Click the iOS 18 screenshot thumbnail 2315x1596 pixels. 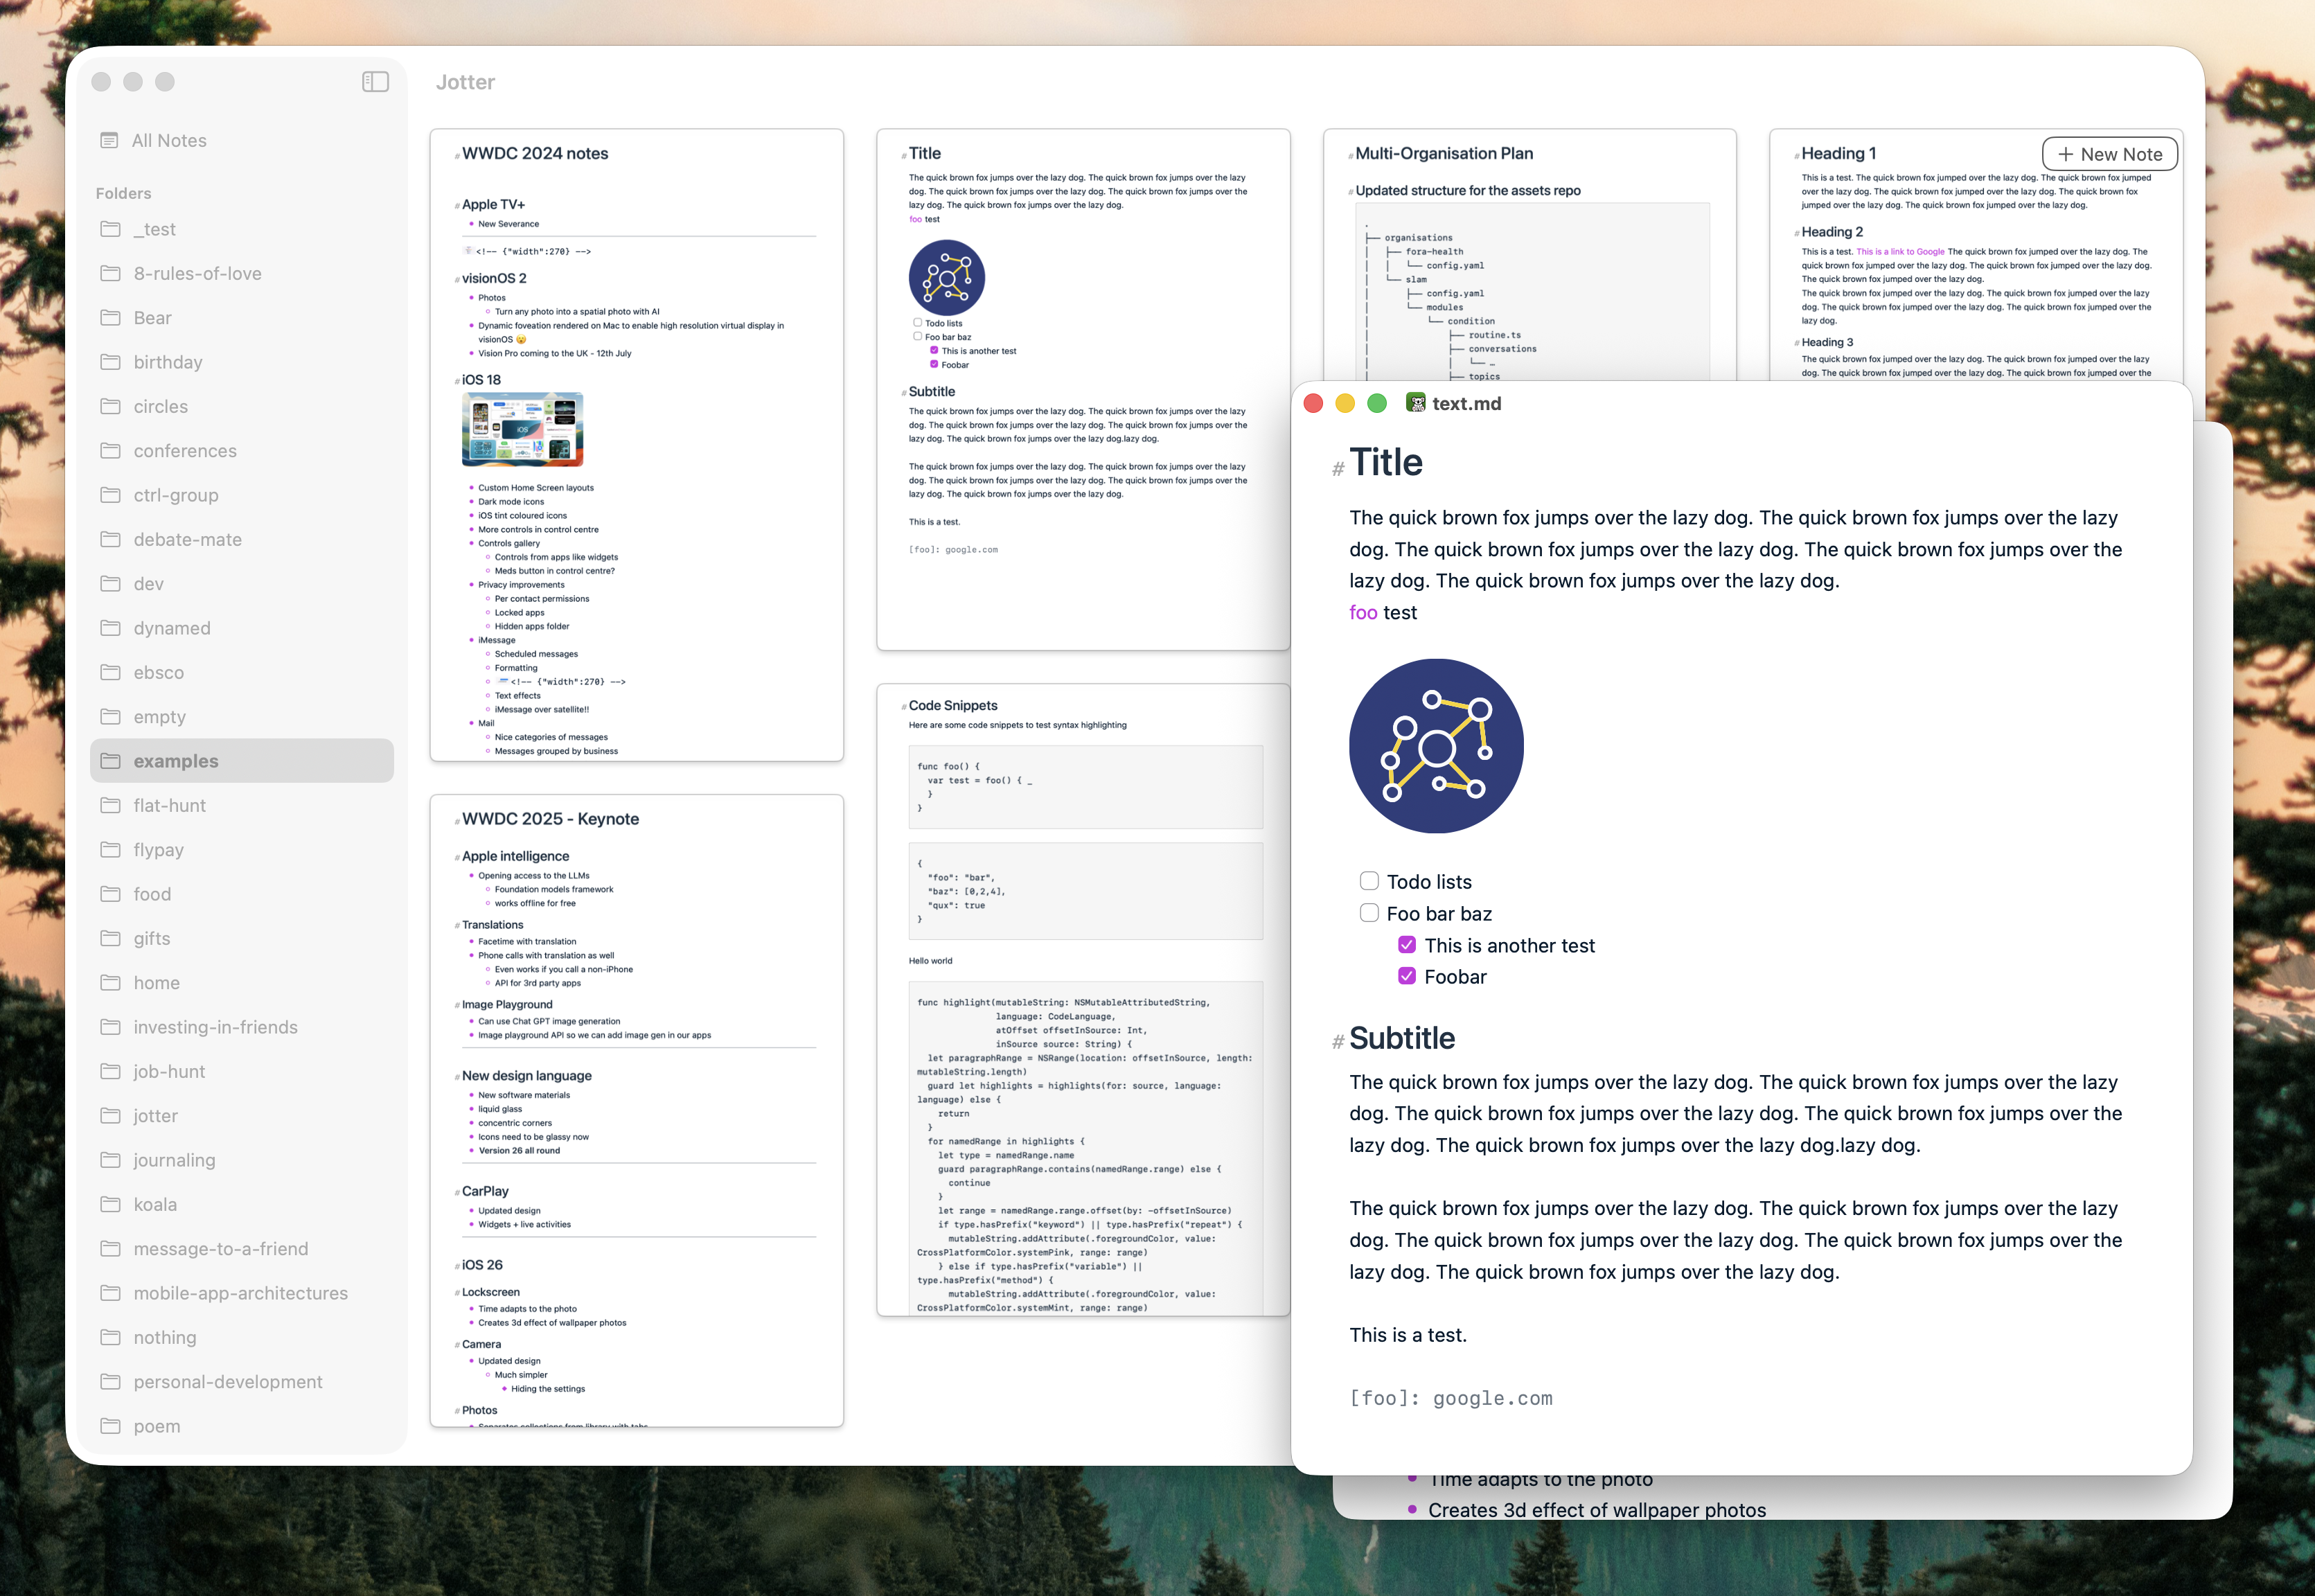[x=522, y=429]
